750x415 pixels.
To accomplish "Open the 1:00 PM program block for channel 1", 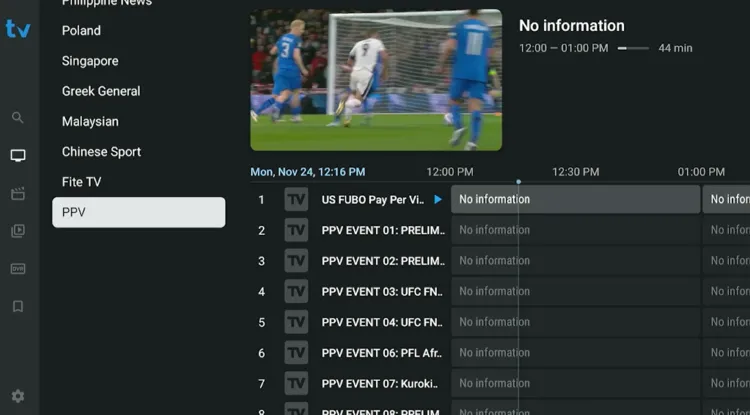I will click(726, 199).
